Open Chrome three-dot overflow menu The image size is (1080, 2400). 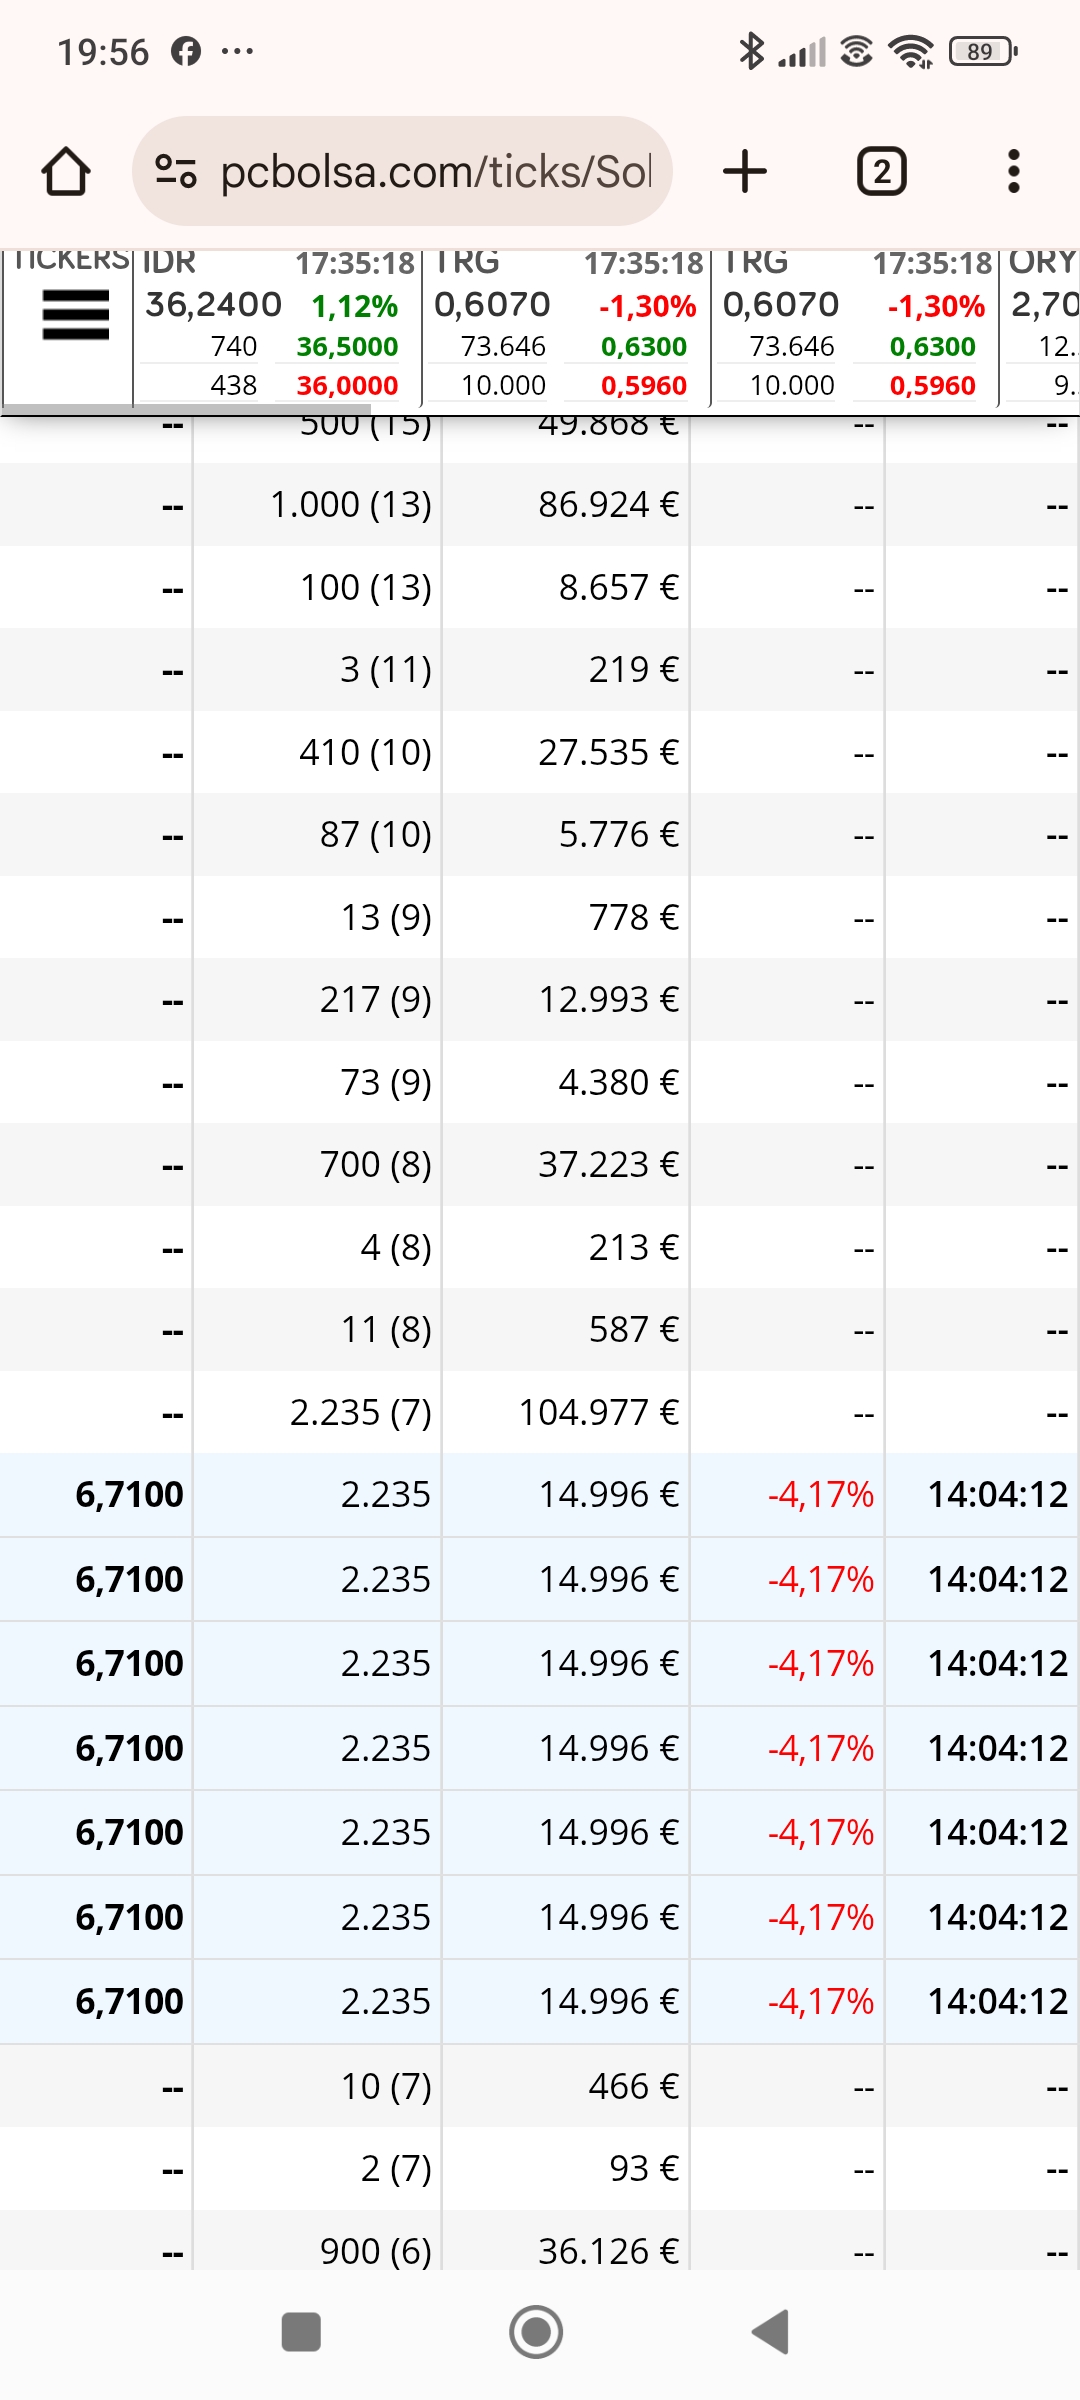1014,171
